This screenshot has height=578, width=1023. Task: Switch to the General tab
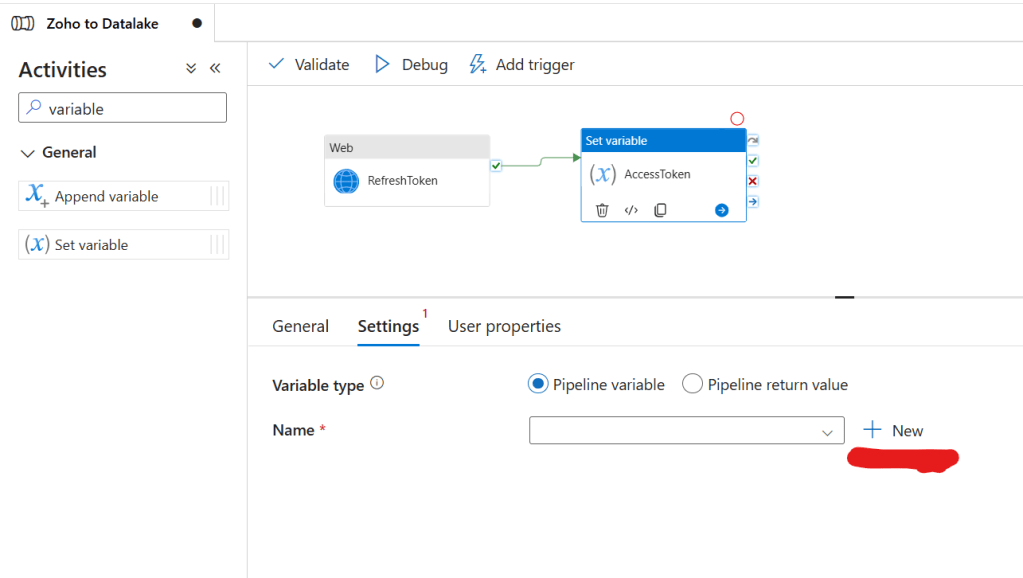click(x=300, y=326)
